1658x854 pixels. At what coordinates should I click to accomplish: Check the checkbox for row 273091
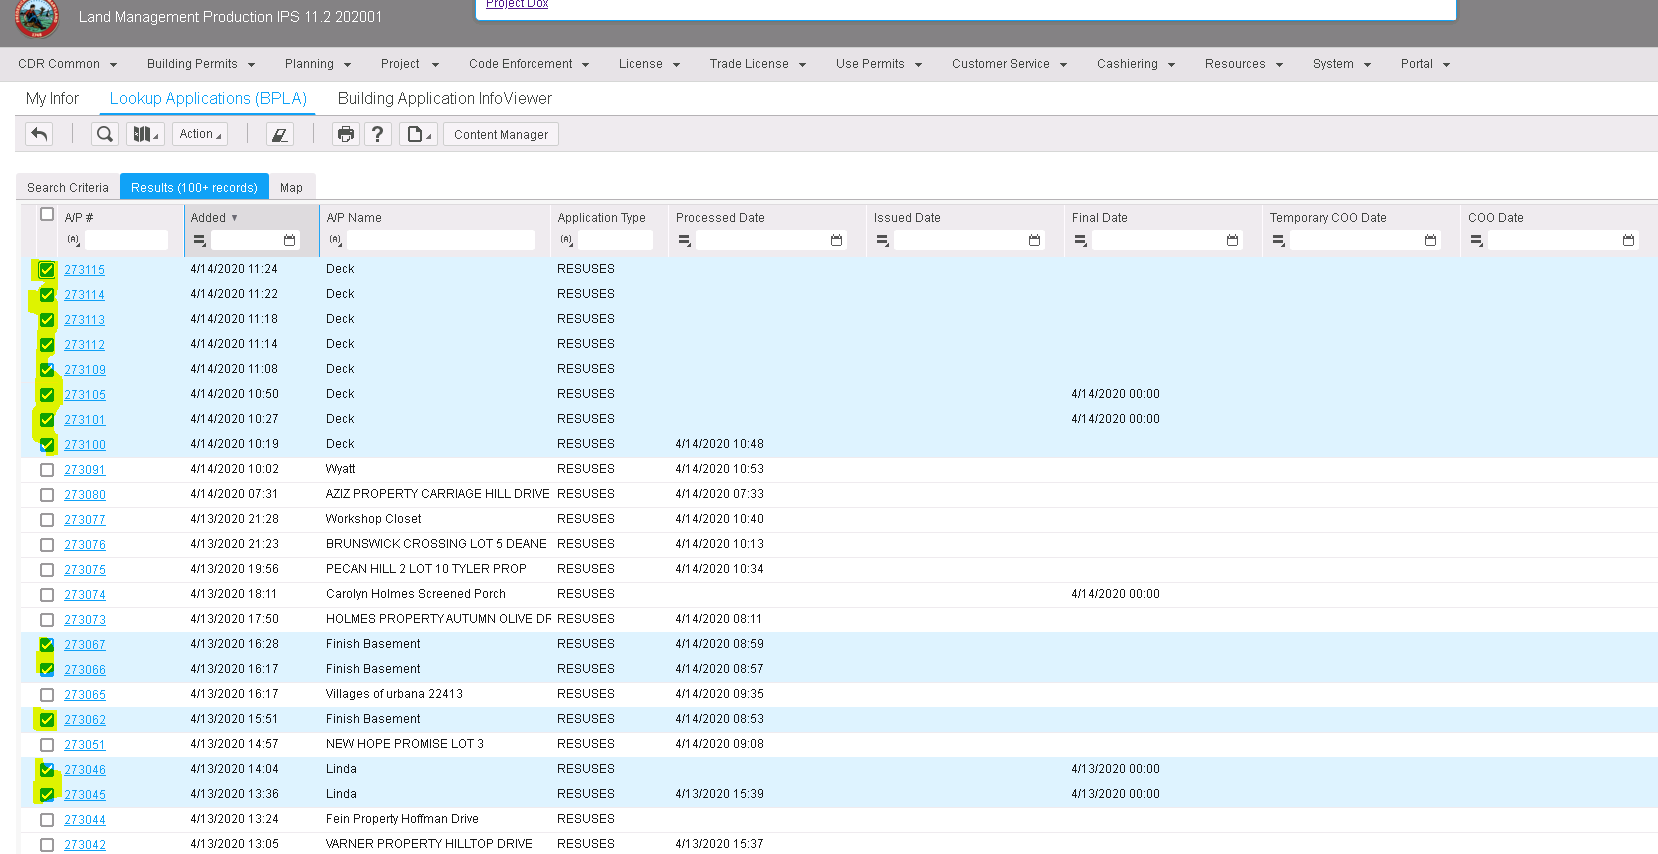(x=47, y=470)
